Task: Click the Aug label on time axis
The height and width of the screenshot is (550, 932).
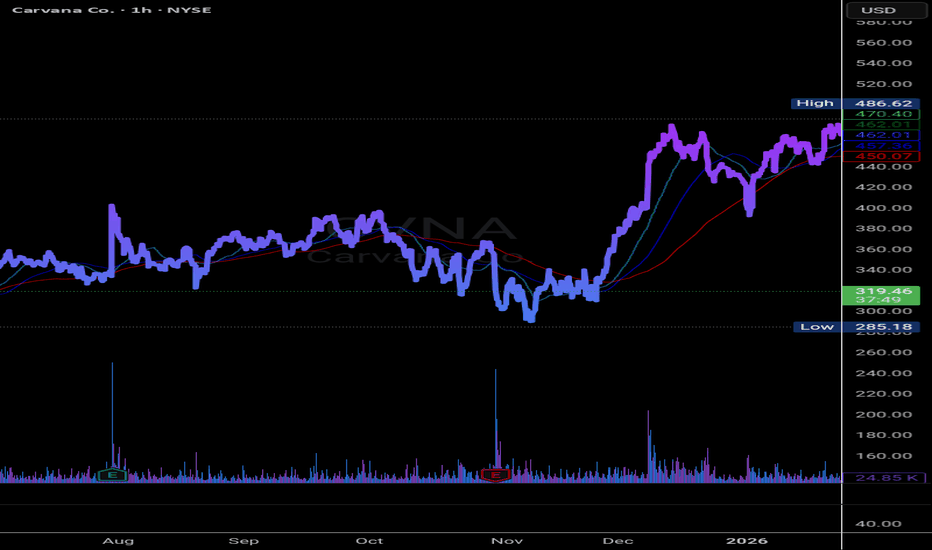Action: [x=118, y=540]
